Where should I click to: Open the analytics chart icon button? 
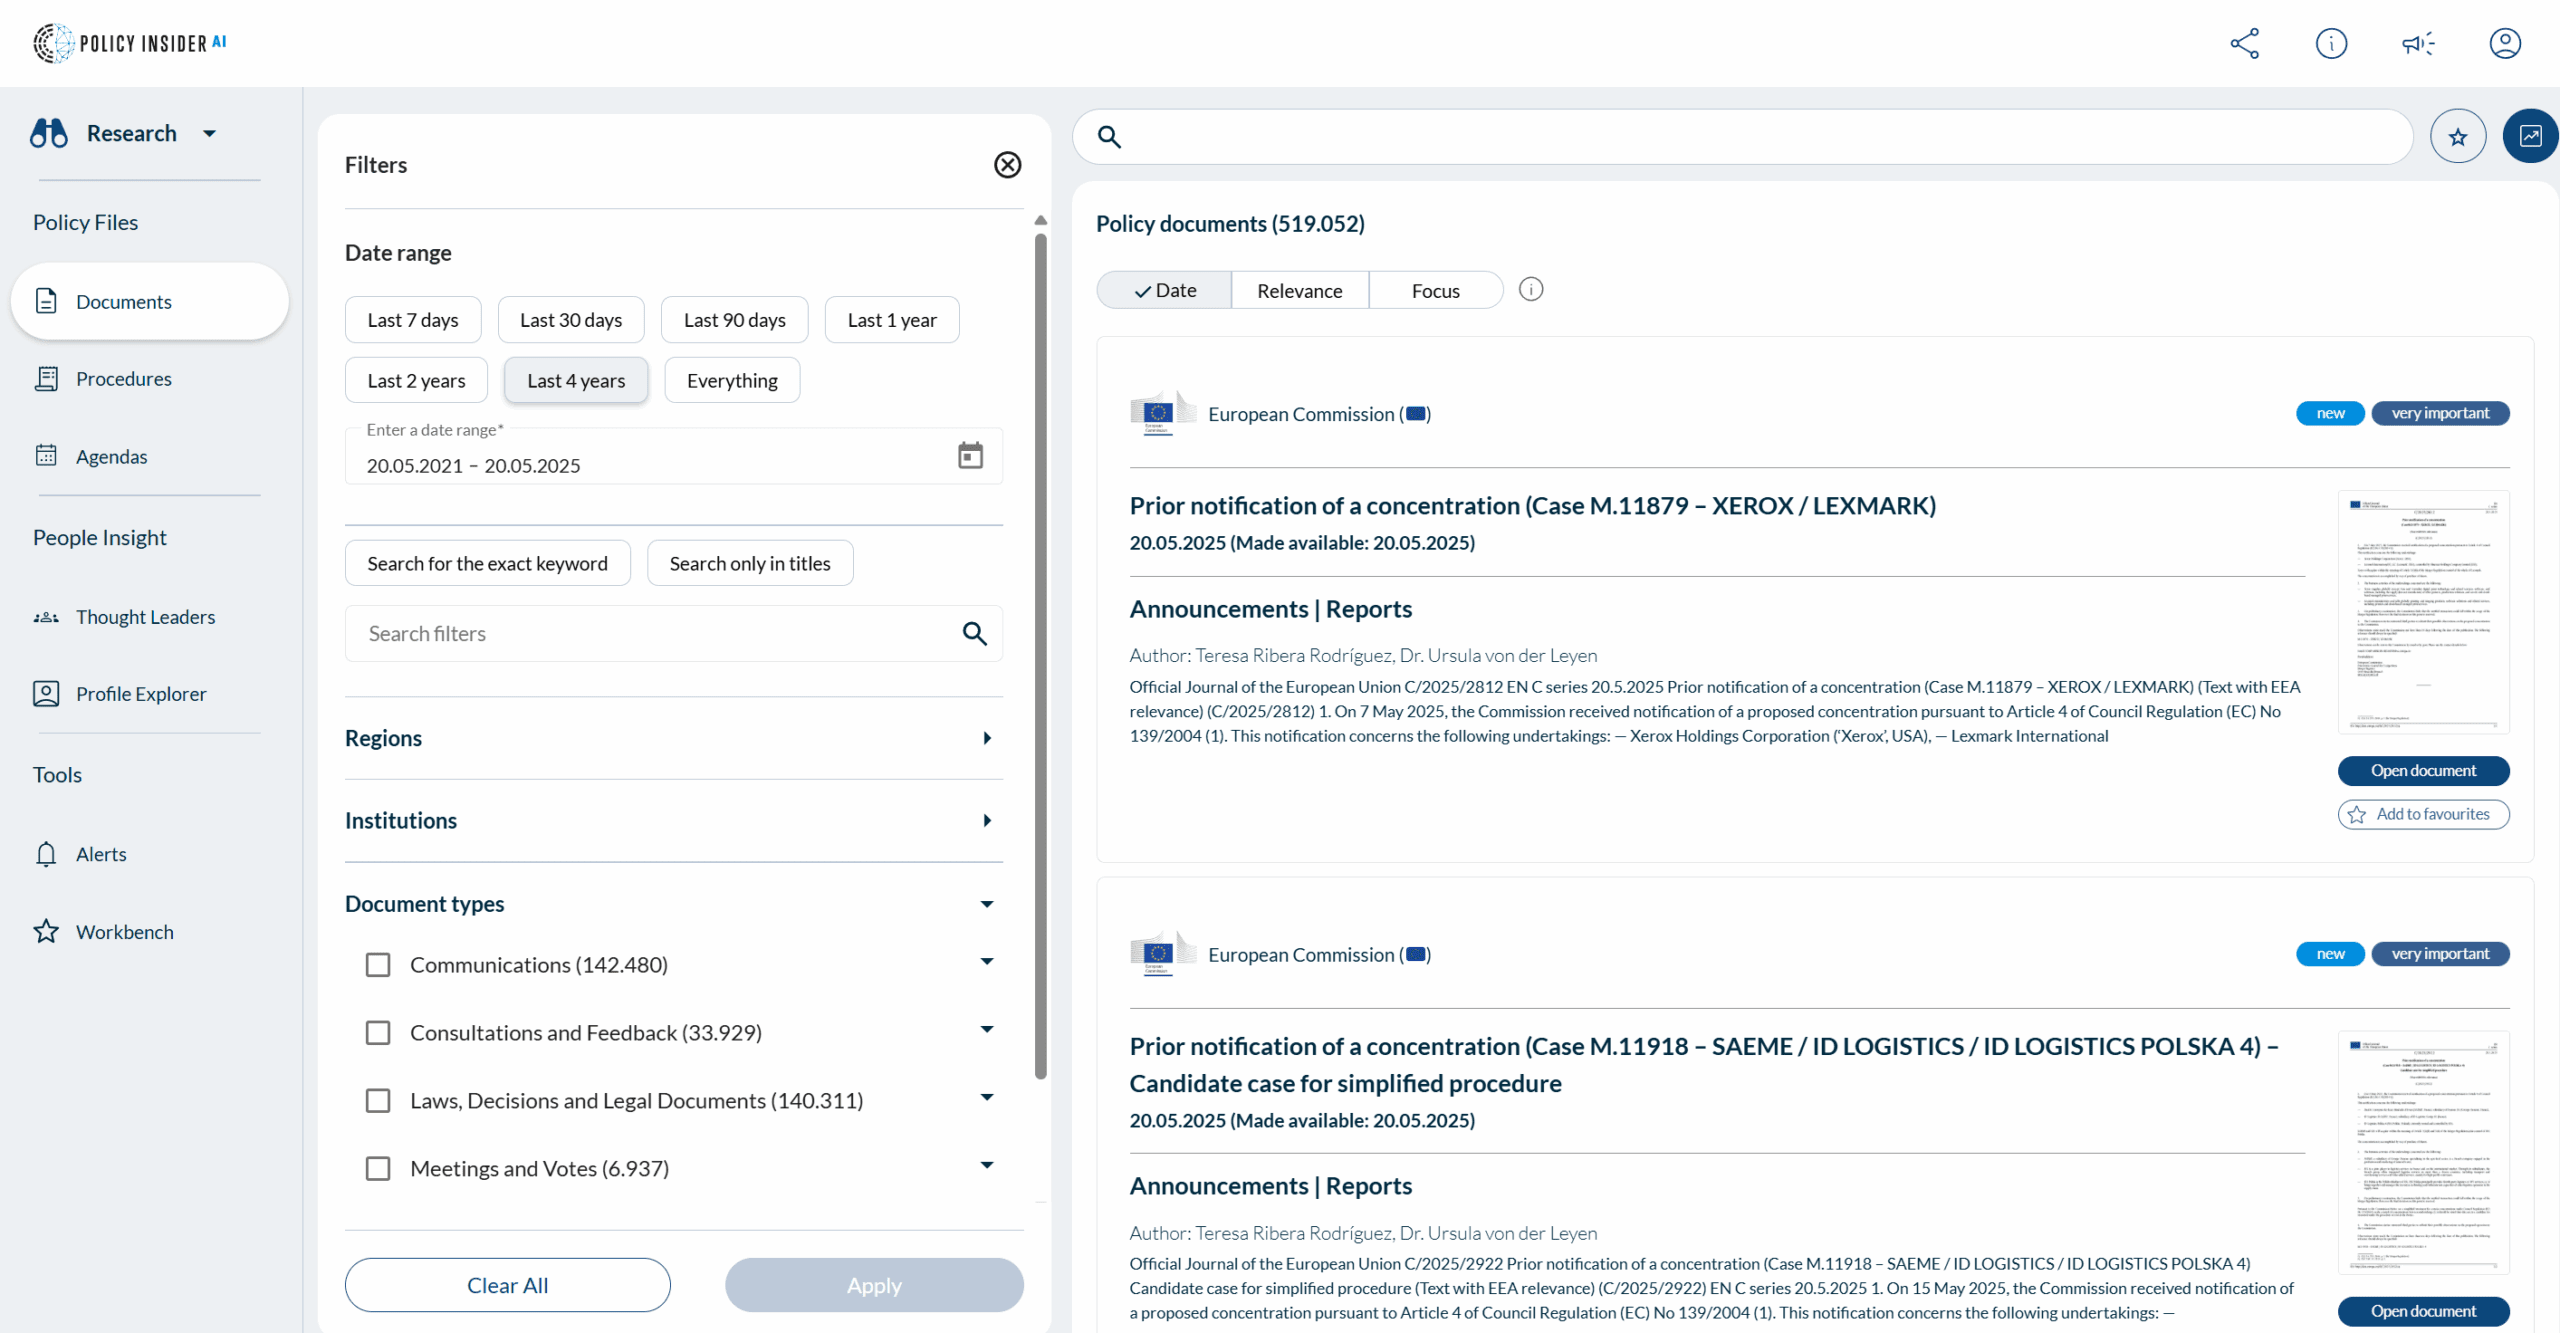[2530, 137]
